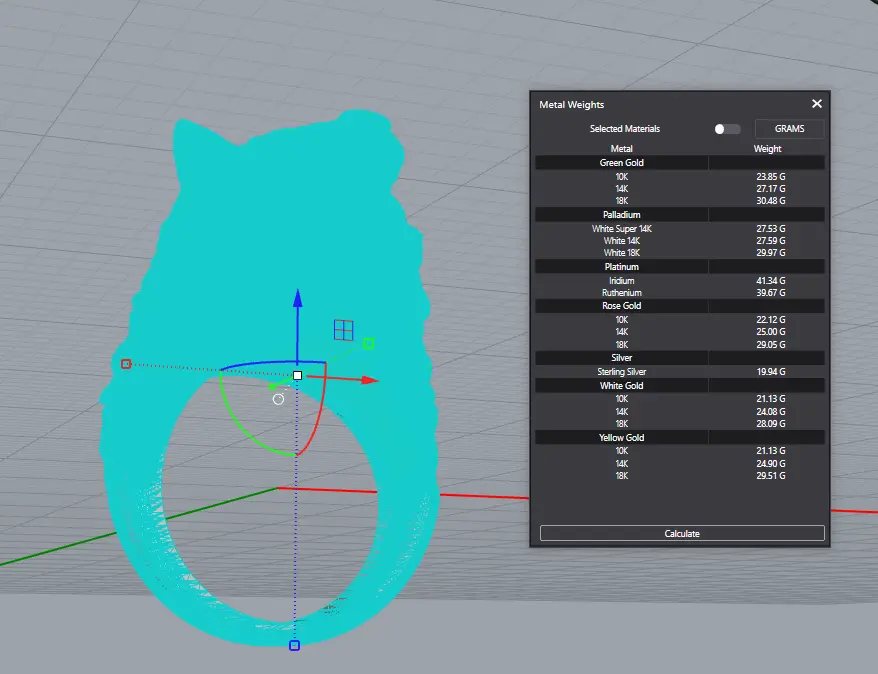Click the gumball planar grid handle

point(343,330)
